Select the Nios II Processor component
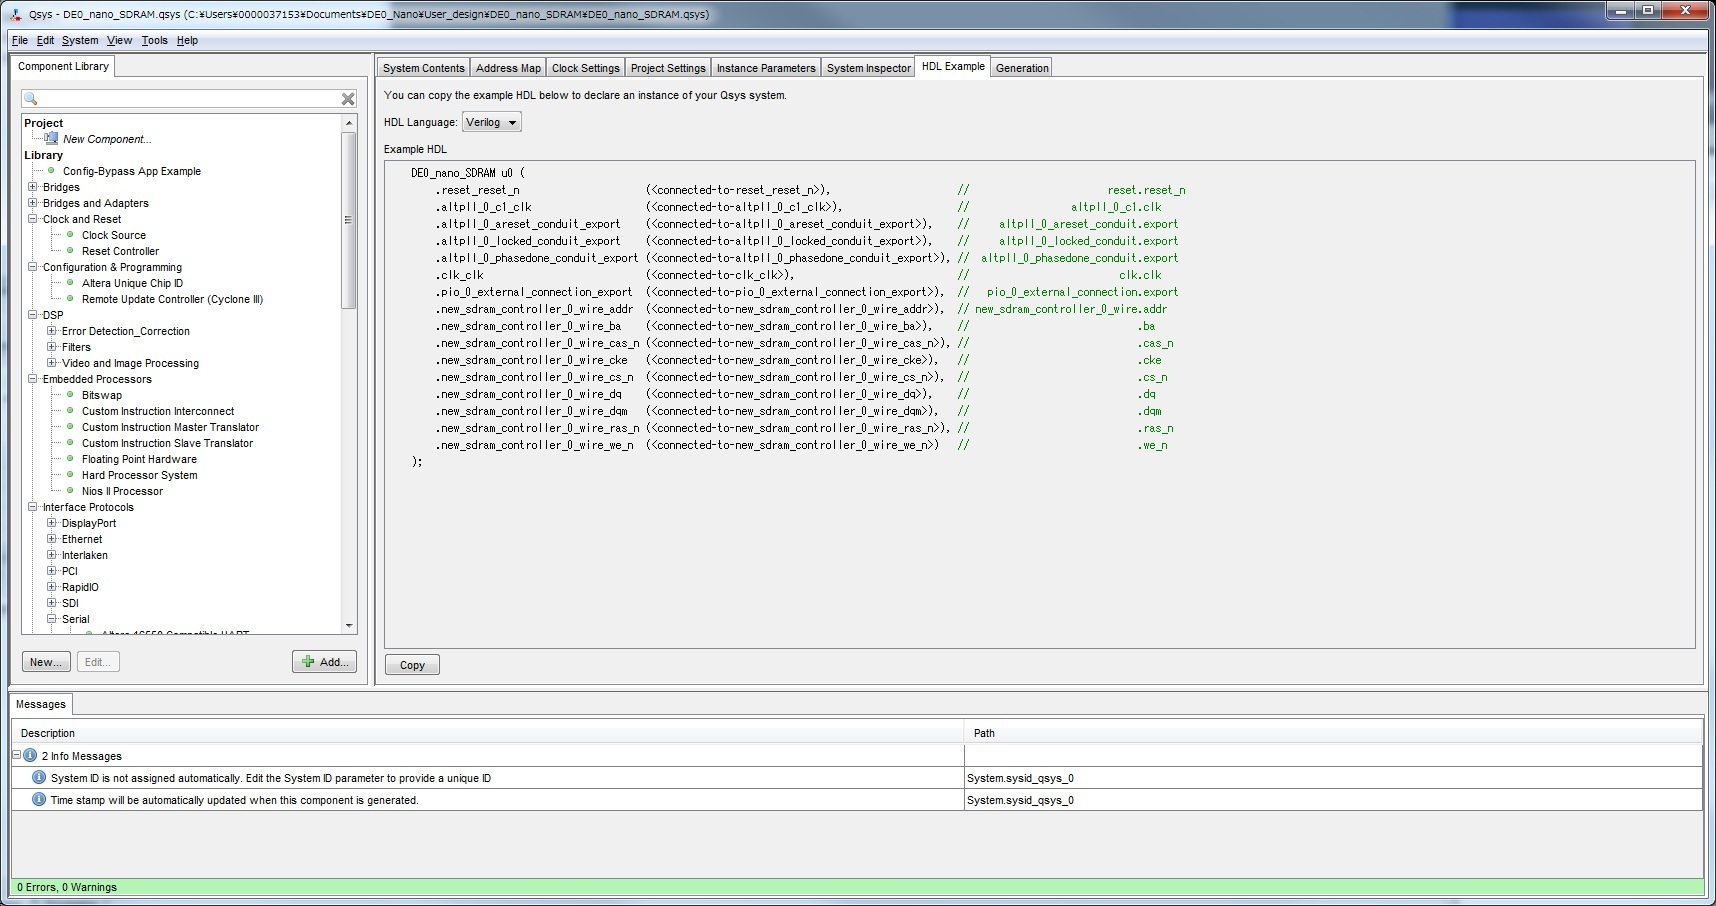1716x906 pixels. (x=122, y=491)
